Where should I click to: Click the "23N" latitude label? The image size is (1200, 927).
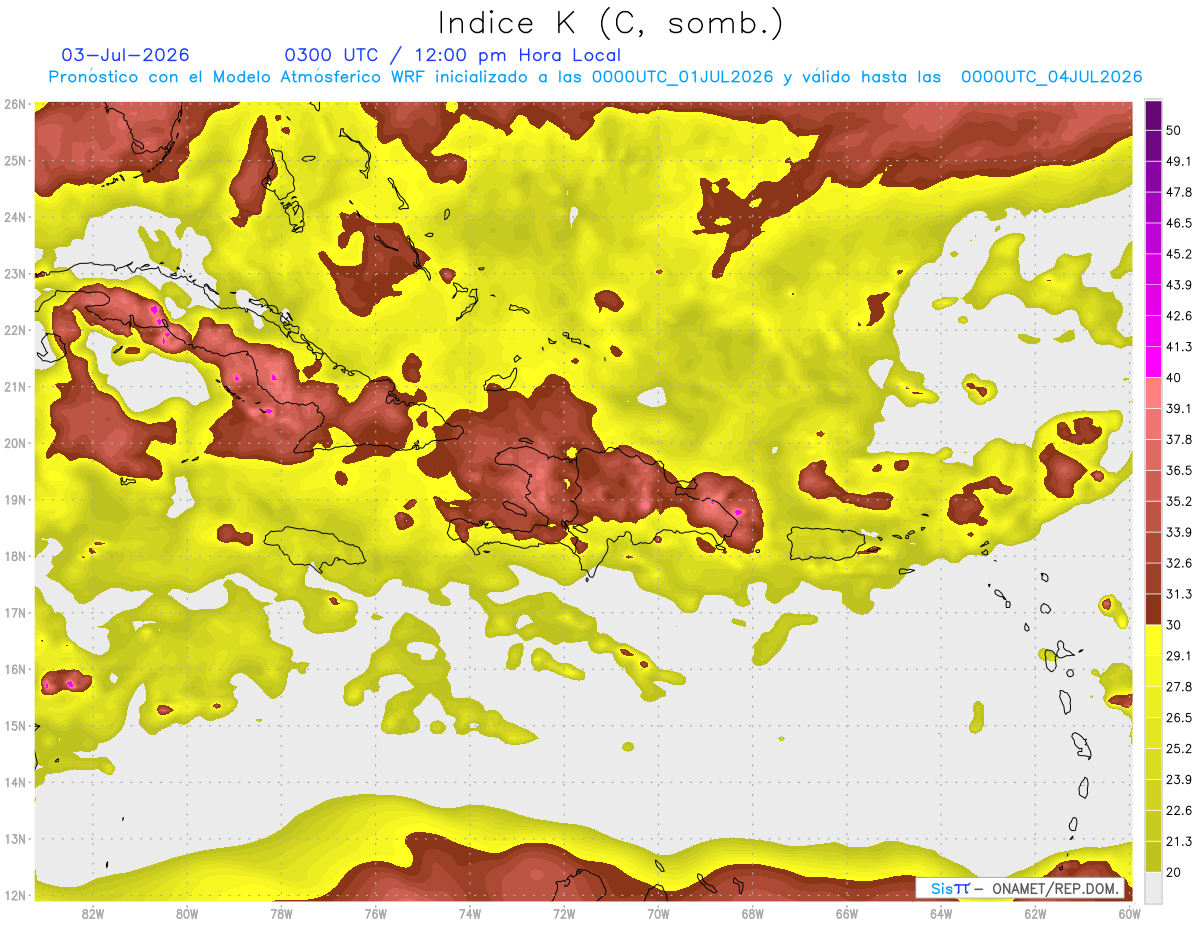point(15,273)
